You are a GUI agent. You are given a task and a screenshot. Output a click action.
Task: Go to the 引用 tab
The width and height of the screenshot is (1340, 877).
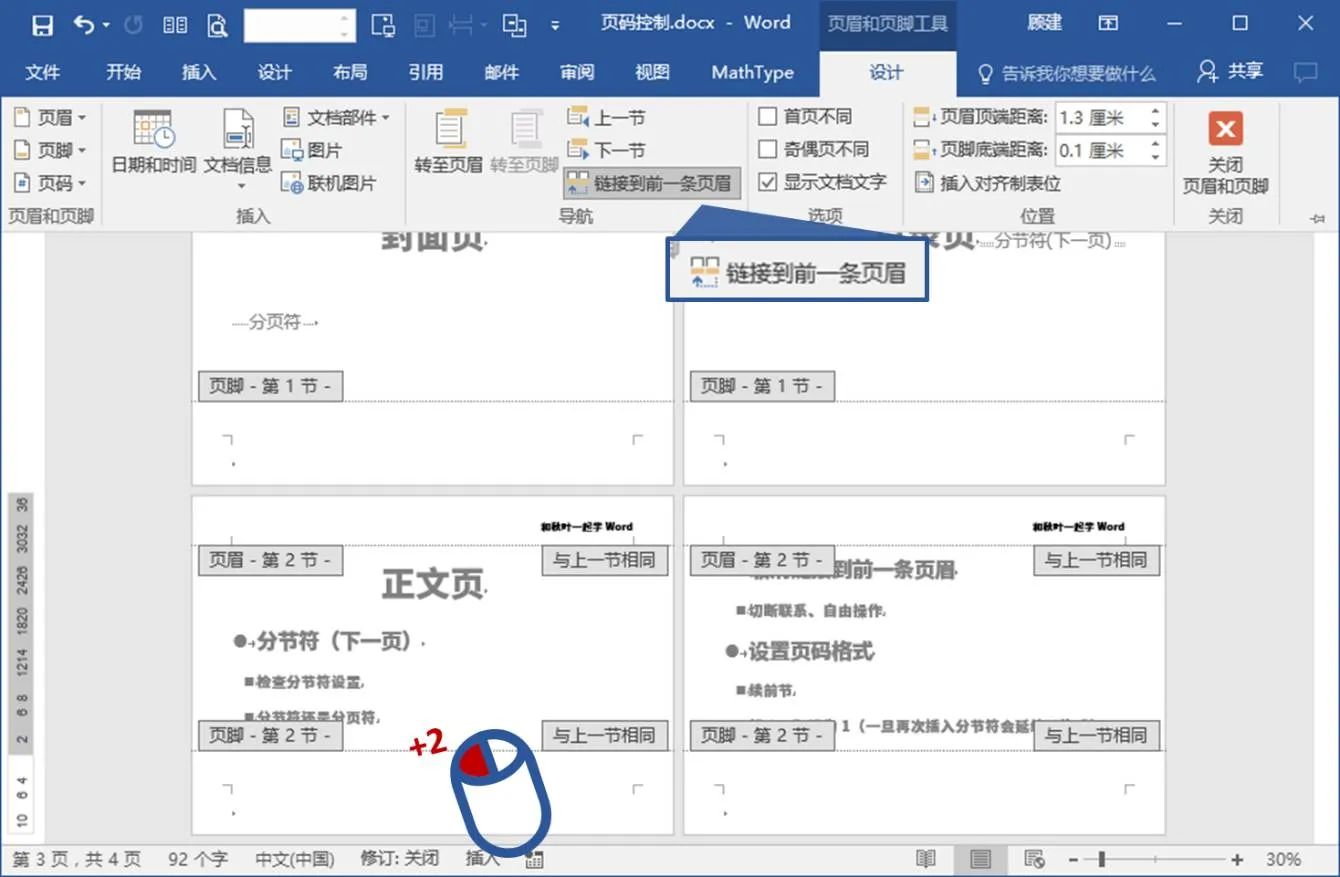(x=426, y=72)
